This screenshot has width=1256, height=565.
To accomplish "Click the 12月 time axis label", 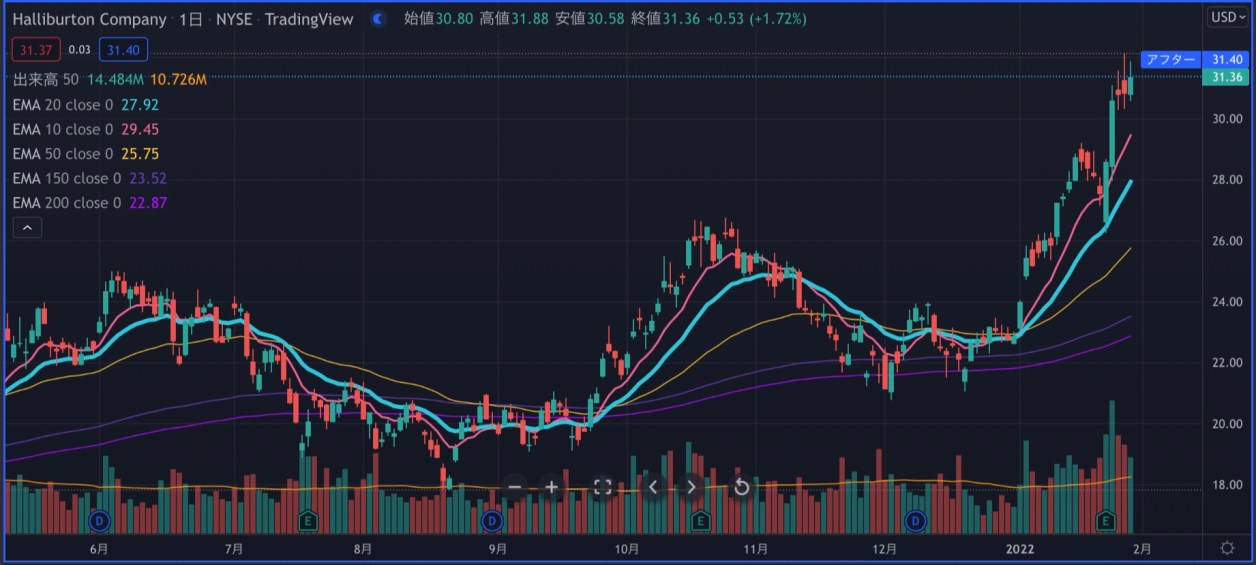I will point(884,548).
